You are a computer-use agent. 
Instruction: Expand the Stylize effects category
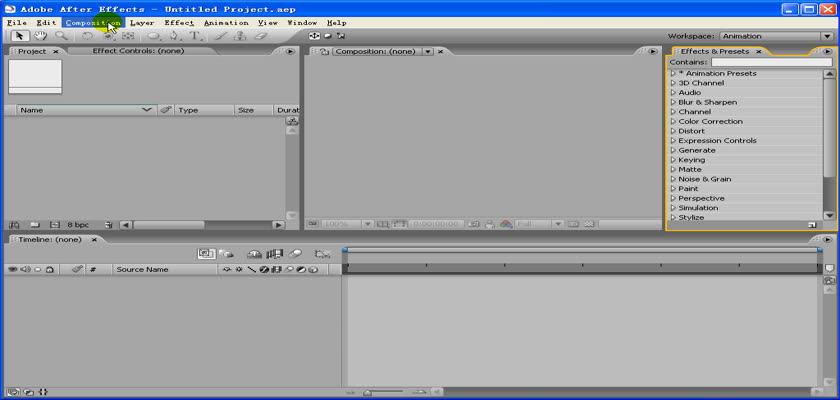[673, 217]
